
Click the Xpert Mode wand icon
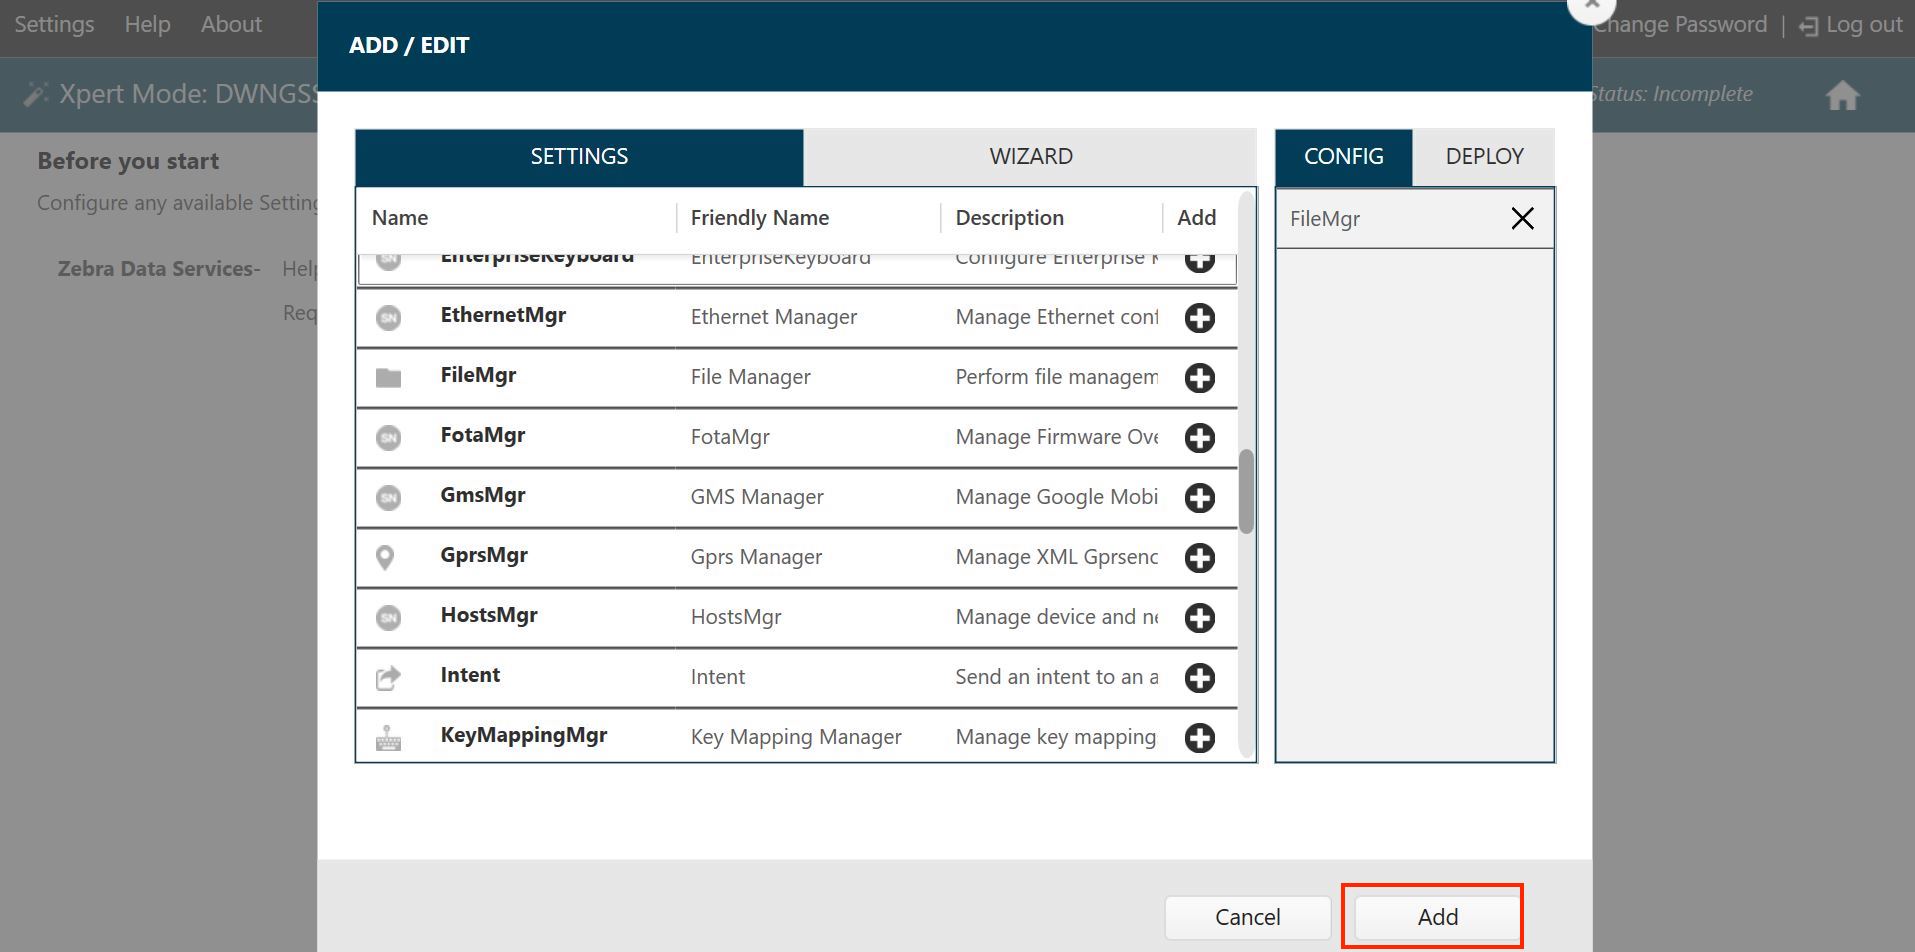[x=36, y=94]
